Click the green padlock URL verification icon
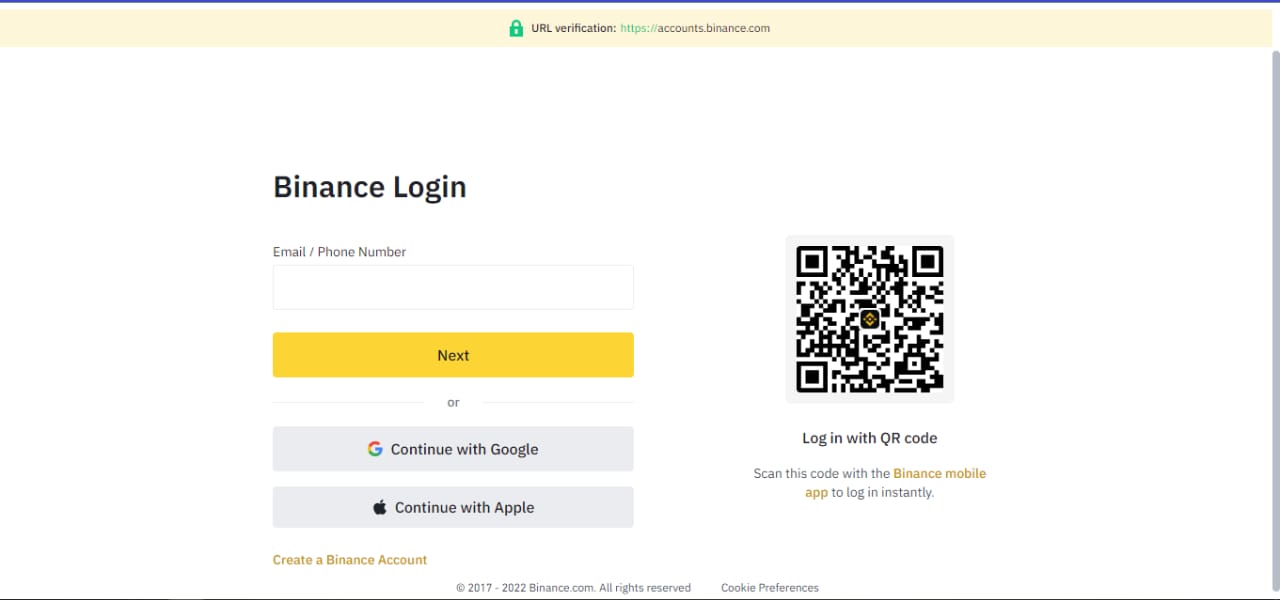Screen dimensions: 1280x600 coord(516,28)
